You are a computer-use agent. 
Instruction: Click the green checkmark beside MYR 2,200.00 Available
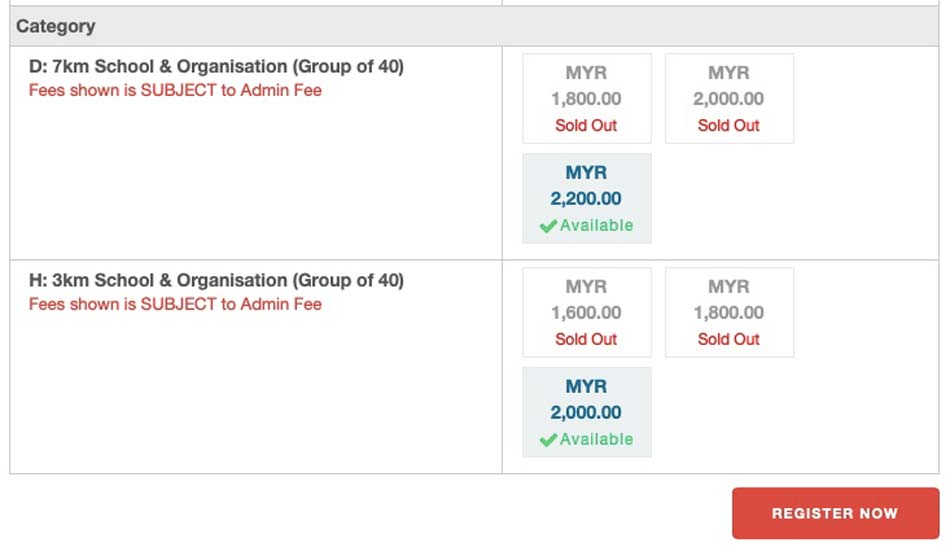[548, 226]
